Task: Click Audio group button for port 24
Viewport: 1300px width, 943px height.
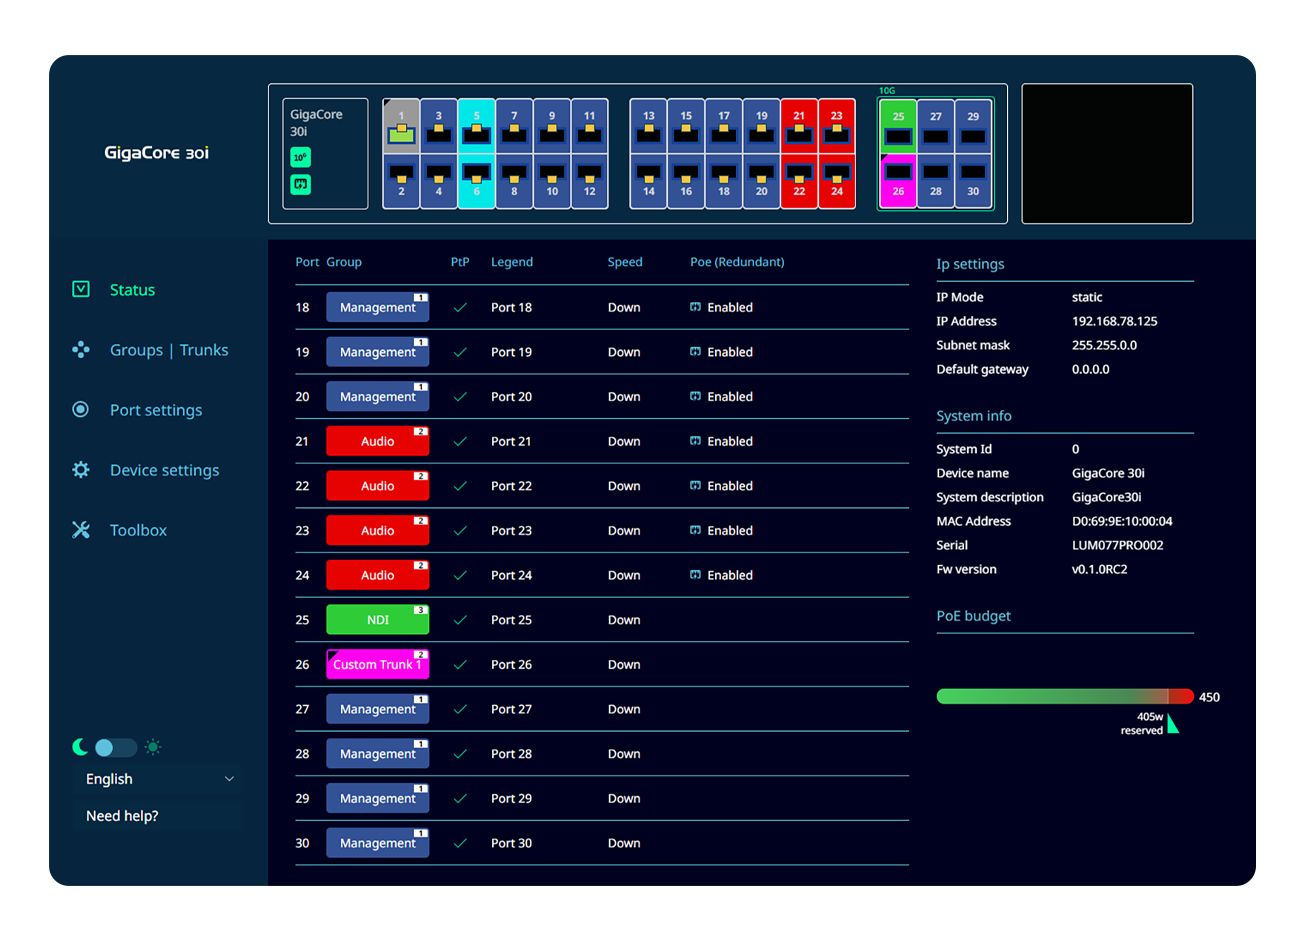Action: pos(377,575)
